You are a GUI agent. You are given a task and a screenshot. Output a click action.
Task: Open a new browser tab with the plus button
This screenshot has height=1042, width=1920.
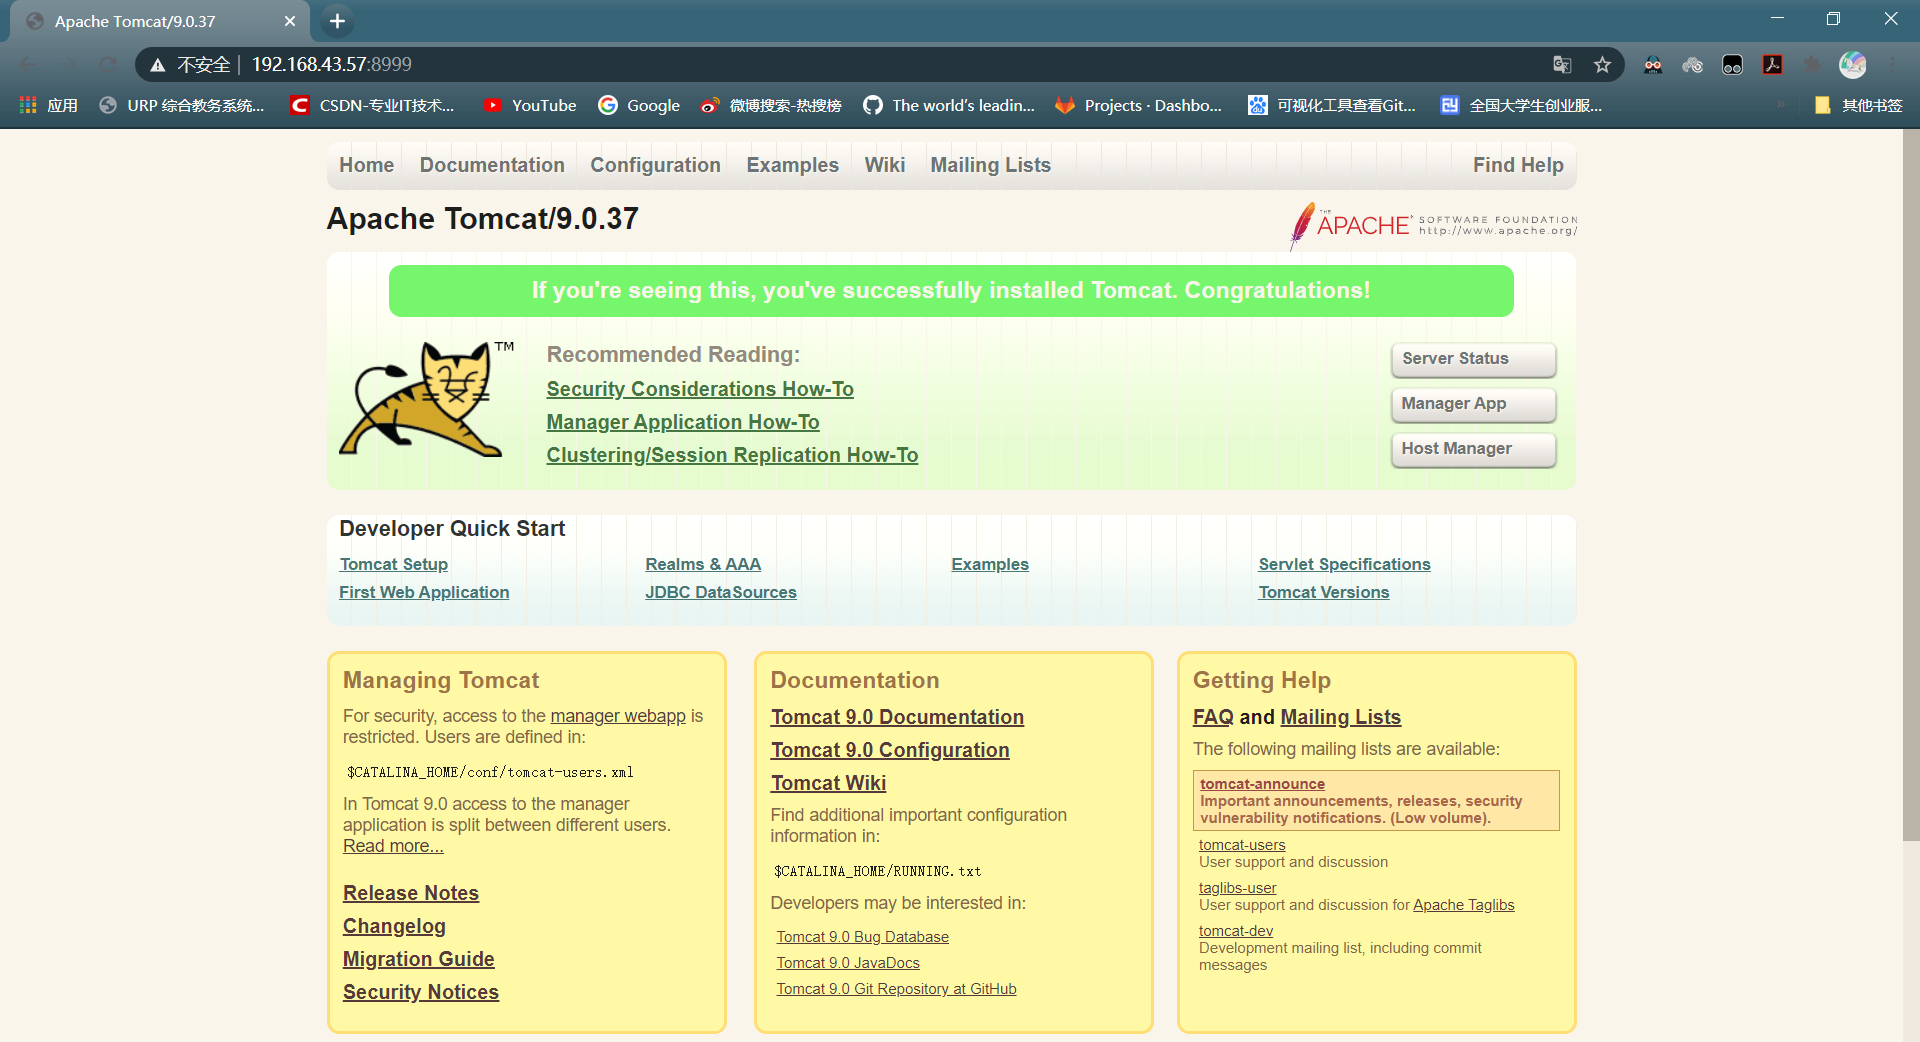click(337, 21)
